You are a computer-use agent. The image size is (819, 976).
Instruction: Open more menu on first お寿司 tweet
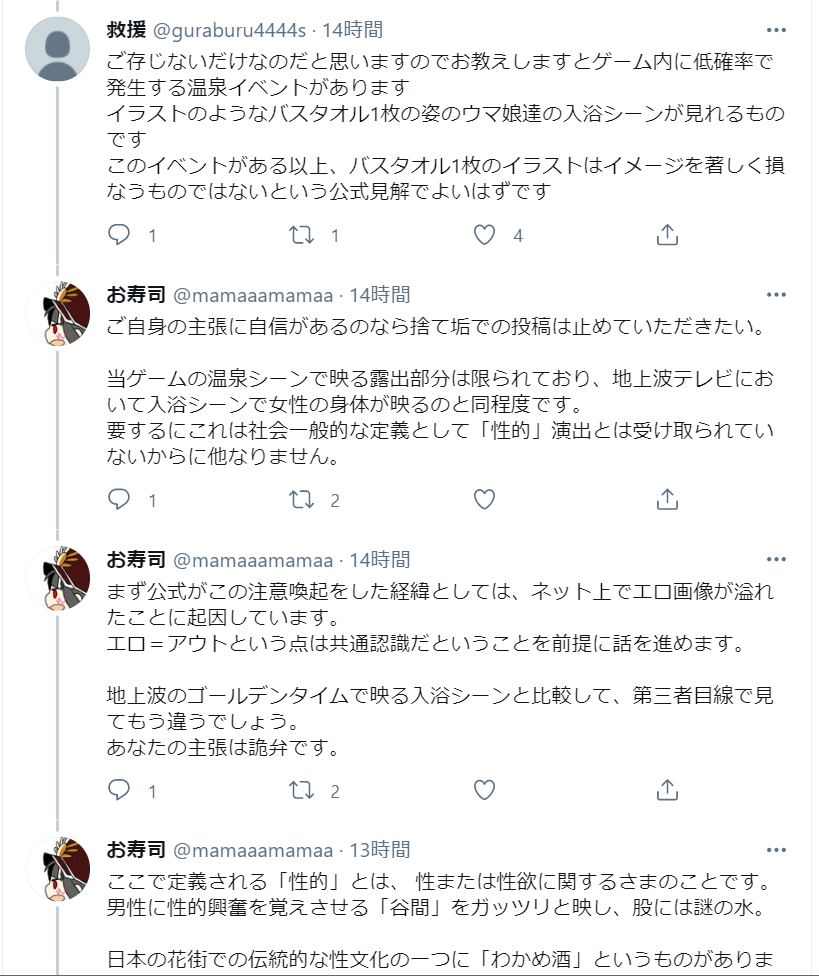click(x=776, y=295)
